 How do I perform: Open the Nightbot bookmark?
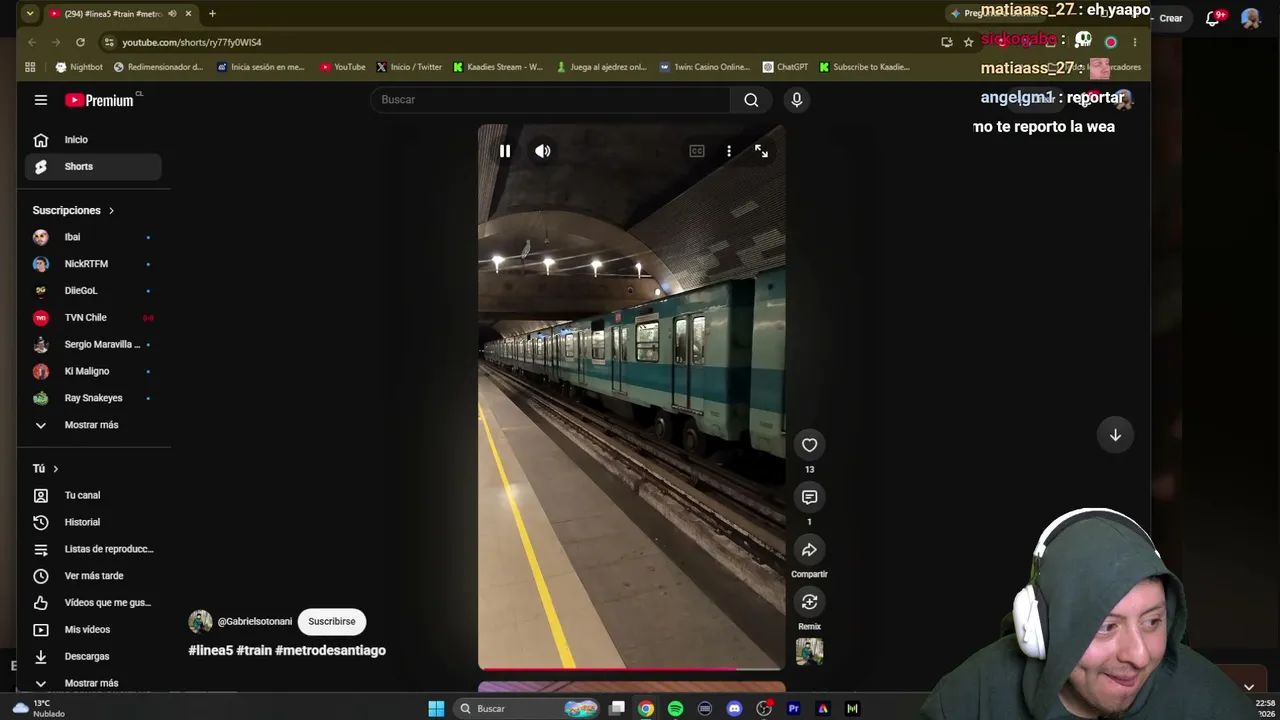pos(80,67)
